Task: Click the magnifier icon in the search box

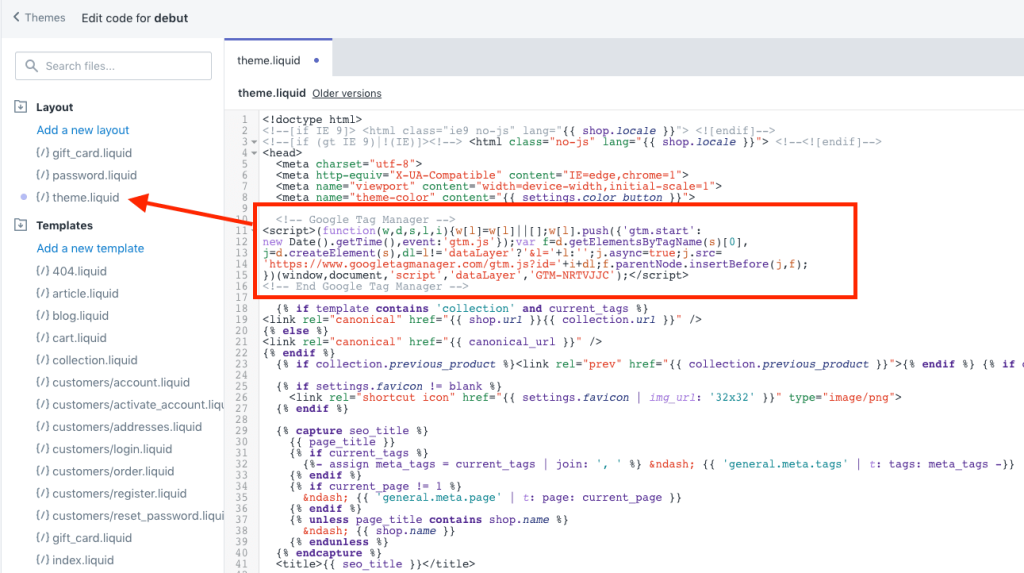Action: click(x=32, y=66)
